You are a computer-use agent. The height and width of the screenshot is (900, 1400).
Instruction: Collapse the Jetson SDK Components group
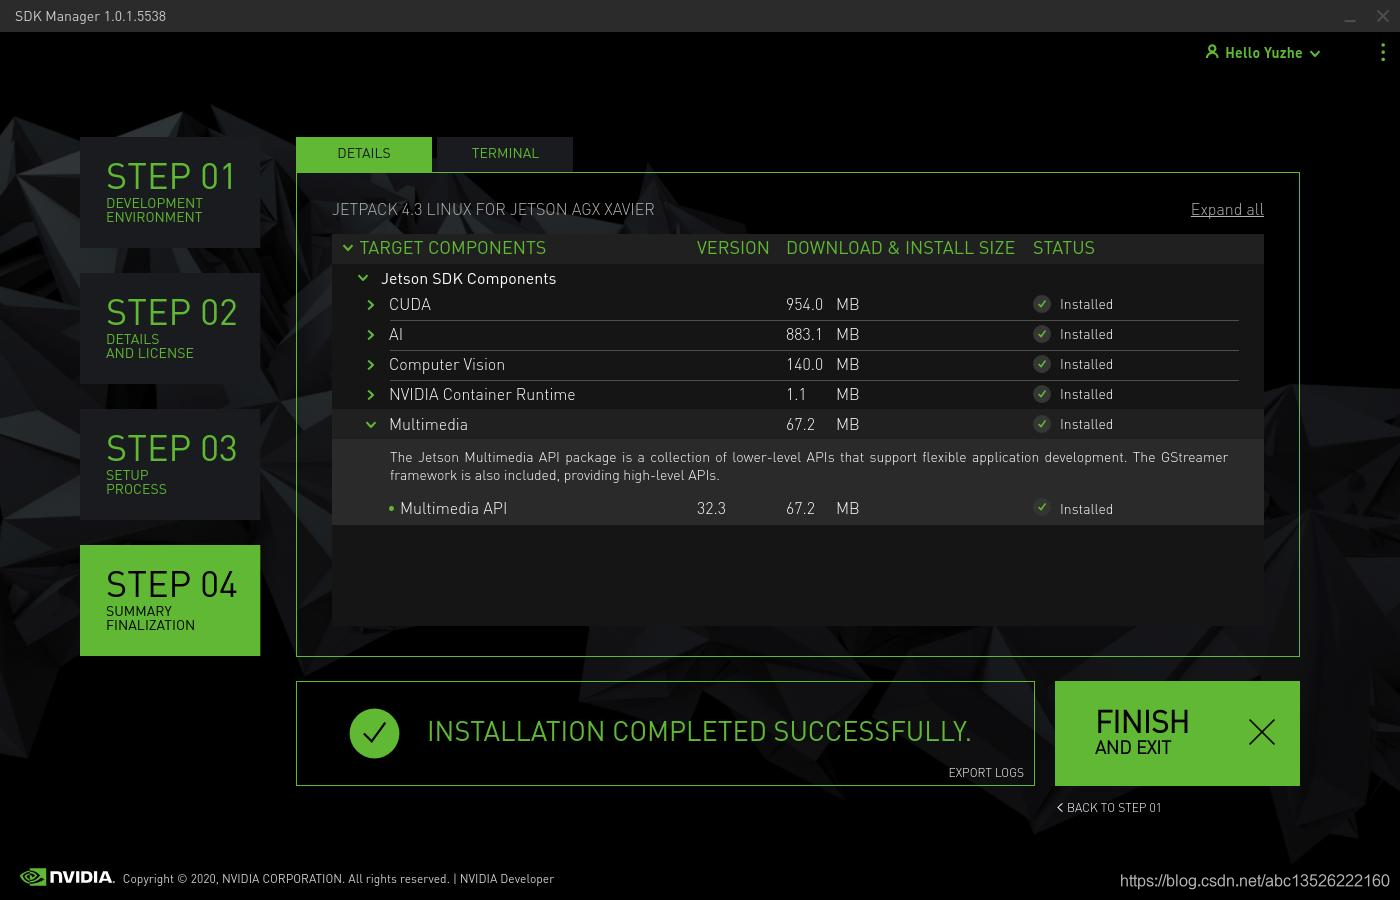pos(363,279)
